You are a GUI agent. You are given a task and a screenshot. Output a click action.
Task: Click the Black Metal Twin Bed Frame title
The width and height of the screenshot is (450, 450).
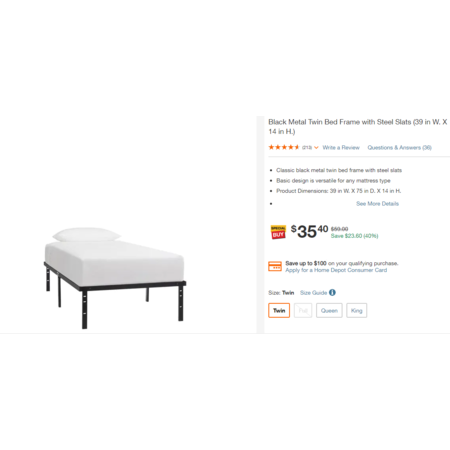358,127
